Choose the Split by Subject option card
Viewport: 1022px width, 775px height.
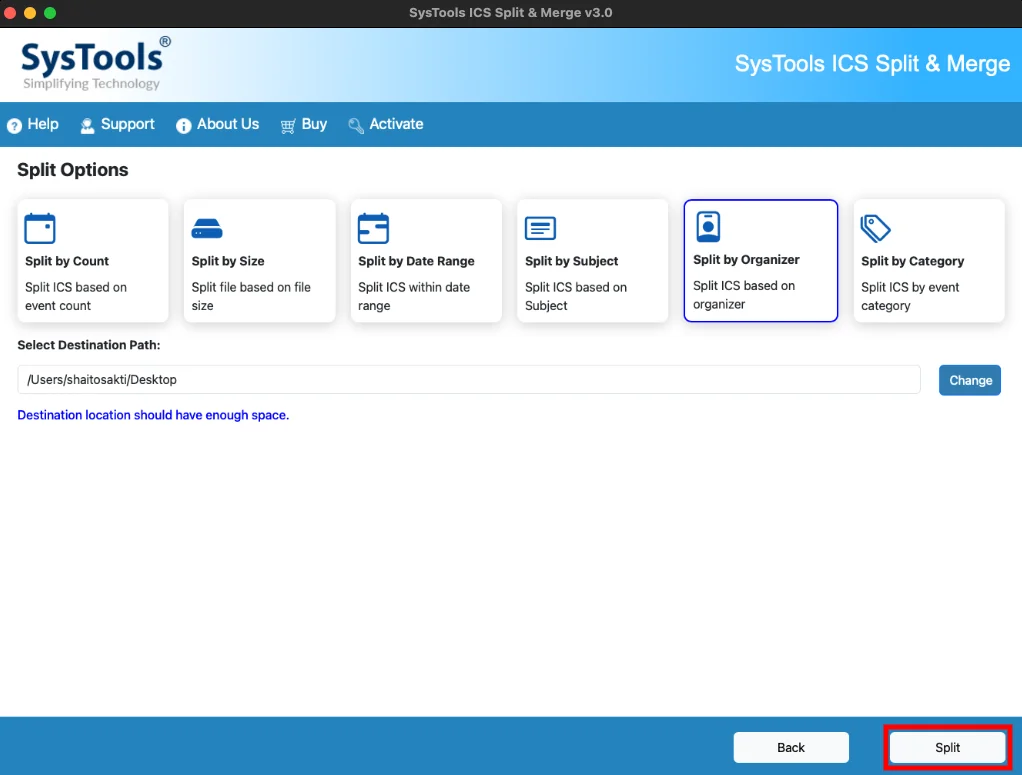coord(592,261)
